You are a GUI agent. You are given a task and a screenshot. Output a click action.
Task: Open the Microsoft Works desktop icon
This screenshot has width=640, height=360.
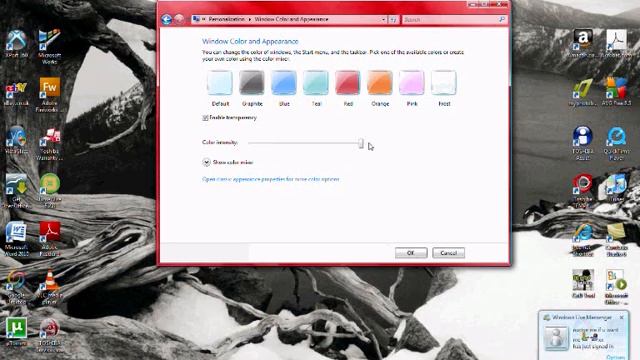49,47
